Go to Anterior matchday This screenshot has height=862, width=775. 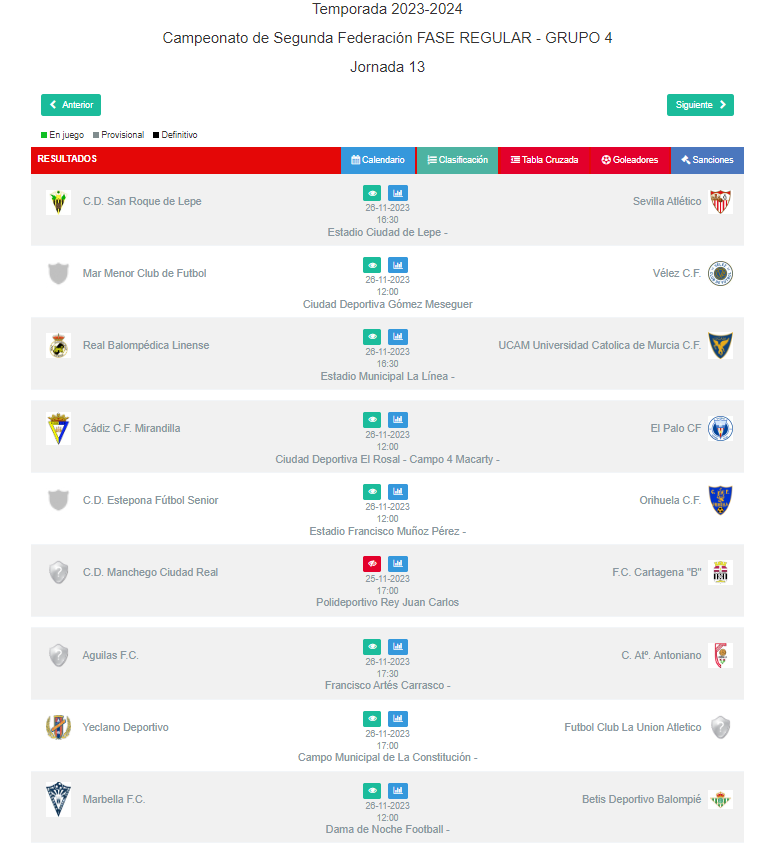pos(71,105)
